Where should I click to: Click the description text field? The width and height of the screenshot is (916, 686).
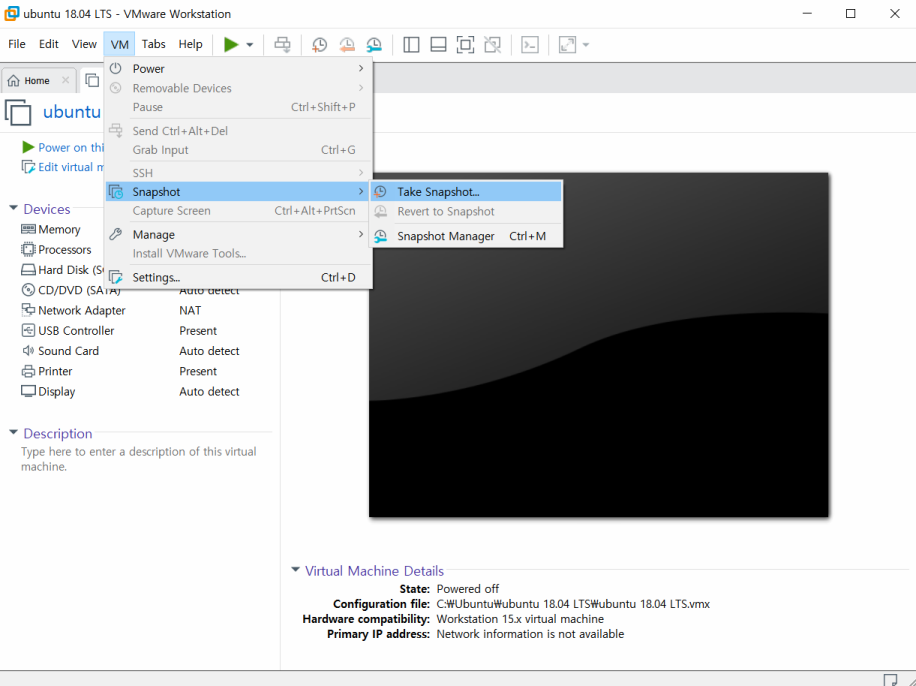click(x=139, y=459)
